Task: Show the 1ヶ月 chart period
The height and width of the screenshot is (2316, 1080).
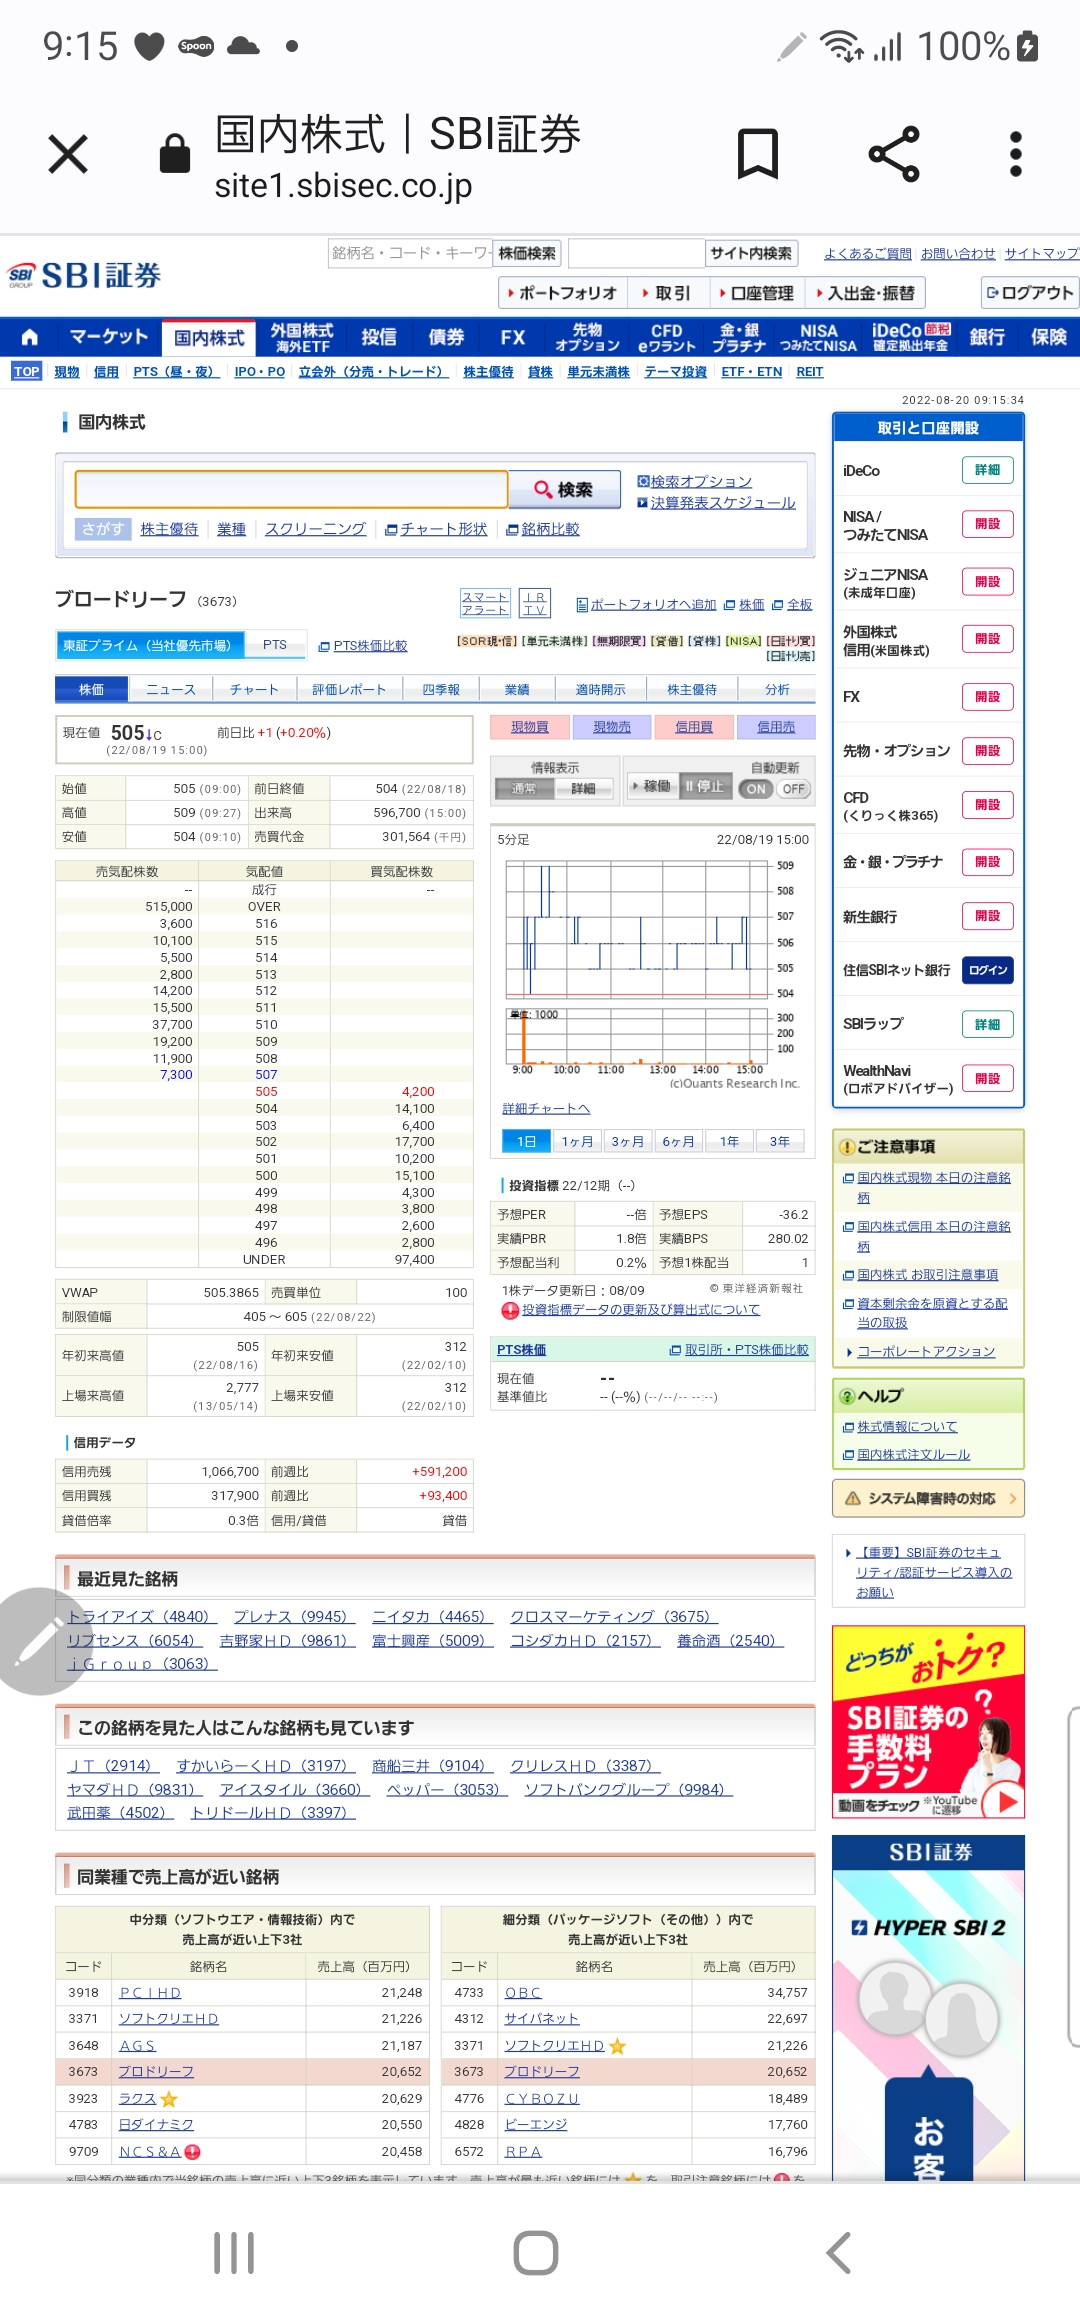Action: click(577, 1141)
